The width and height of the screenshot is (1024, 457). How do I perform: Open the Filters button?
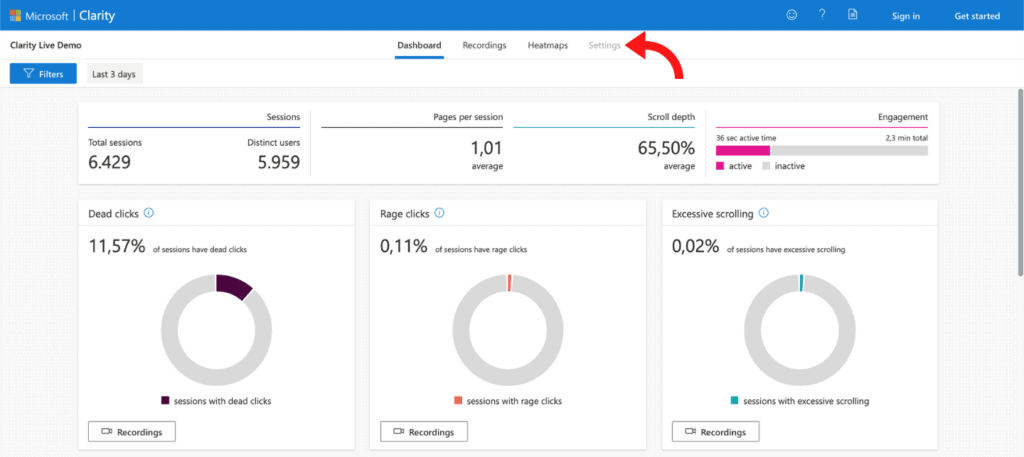pos(43,74)
